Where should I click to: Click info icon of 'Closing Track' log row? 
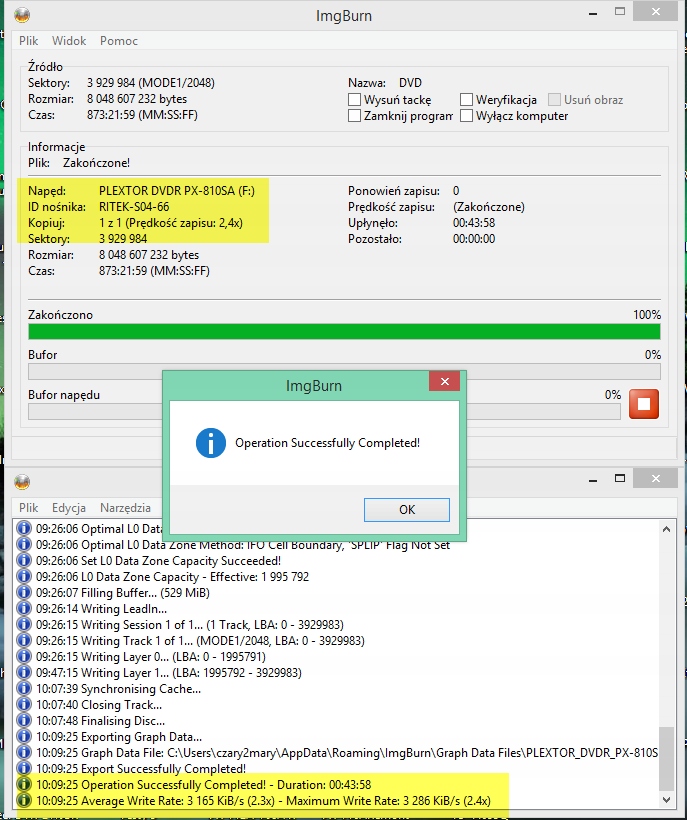[24, 704]
